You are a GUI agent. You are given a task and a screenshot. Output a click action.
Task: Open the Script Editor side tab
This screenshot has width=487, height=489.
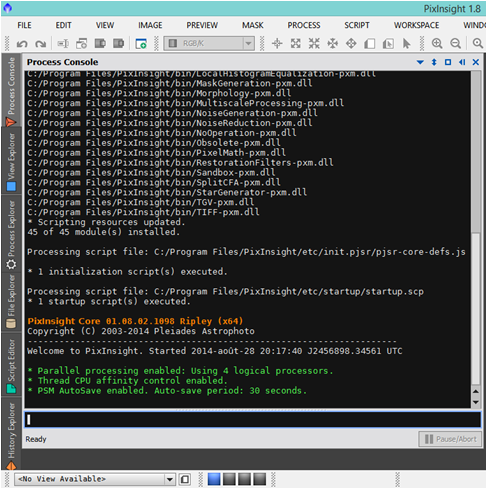tap(11, 366)
